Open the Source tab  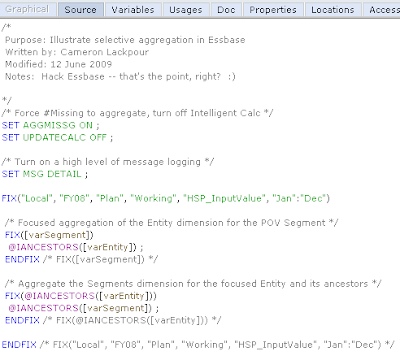(81, 10)
